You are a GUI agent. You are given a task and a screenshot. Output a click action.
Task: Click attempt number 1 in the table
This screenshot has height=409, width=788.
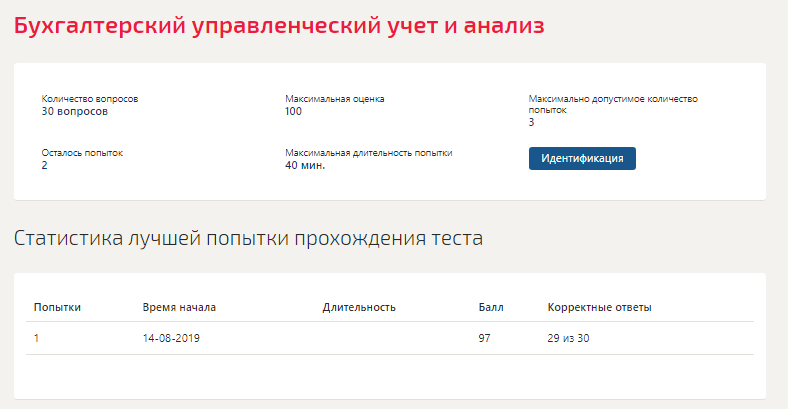(36, 338)
